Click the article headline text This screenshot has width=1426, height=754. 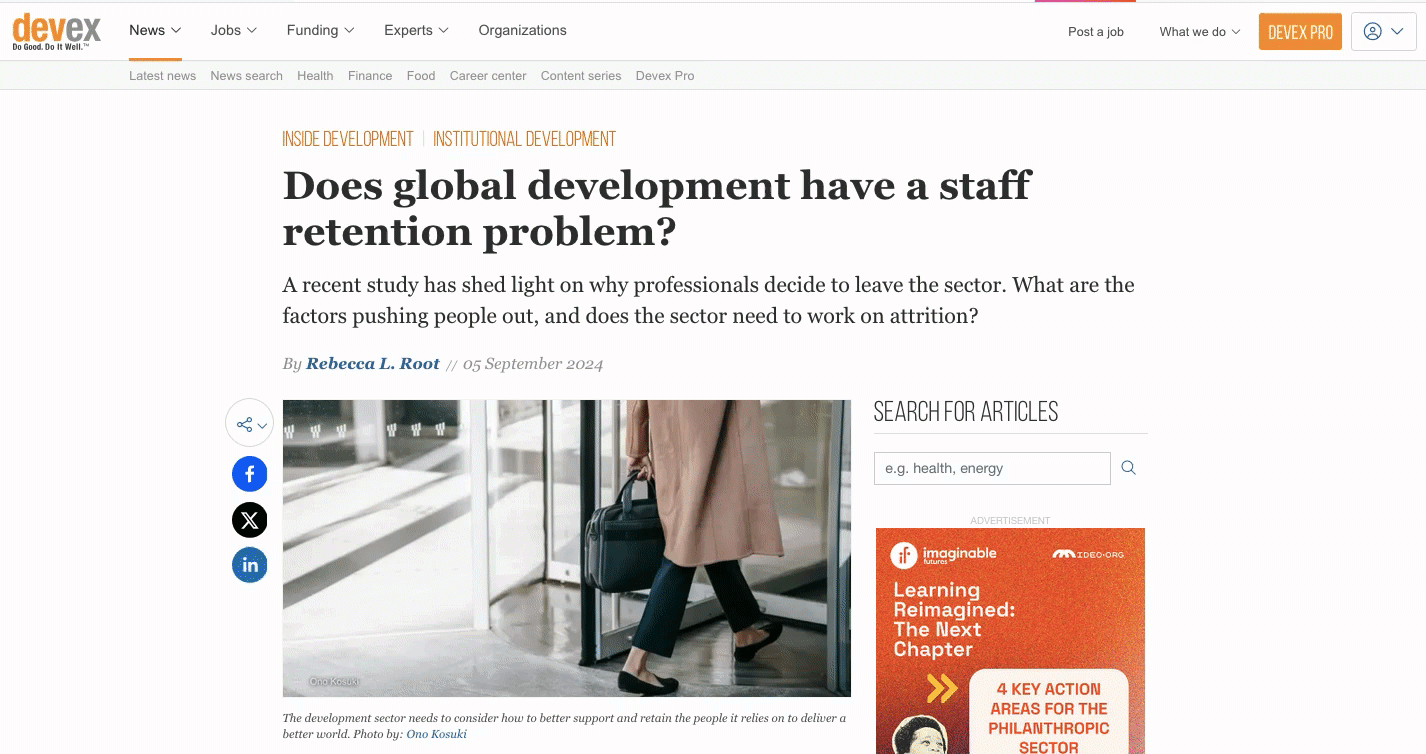(x=657, y=208)
